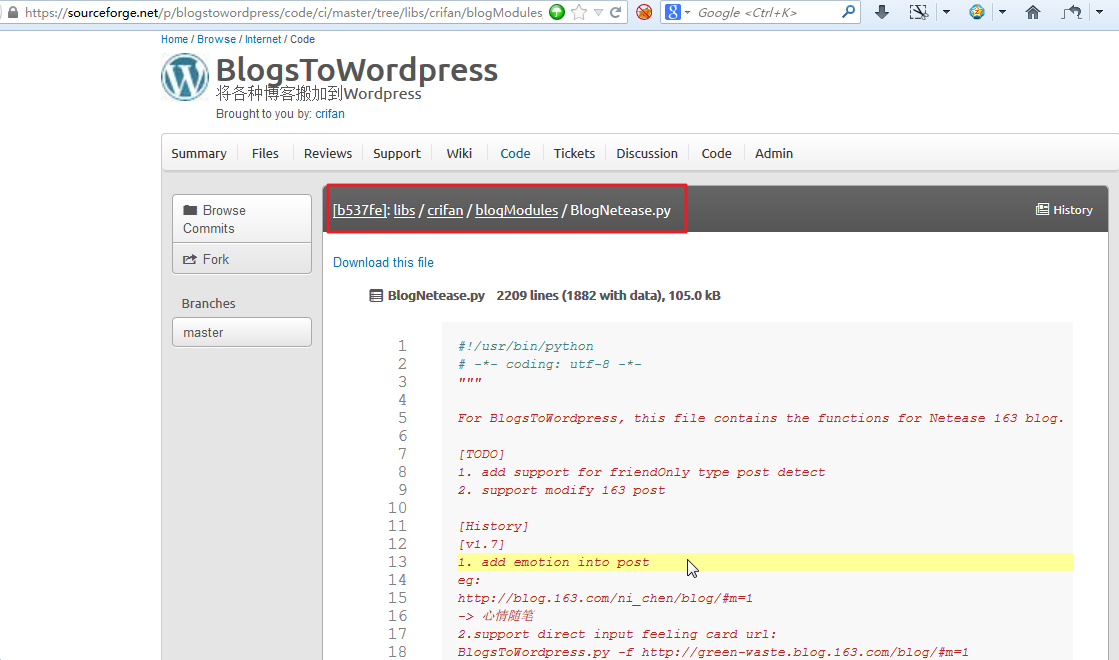This screenshot has height=660, width=1119.
Task: Click the Fork button
Action: click(x=242, y=259)
